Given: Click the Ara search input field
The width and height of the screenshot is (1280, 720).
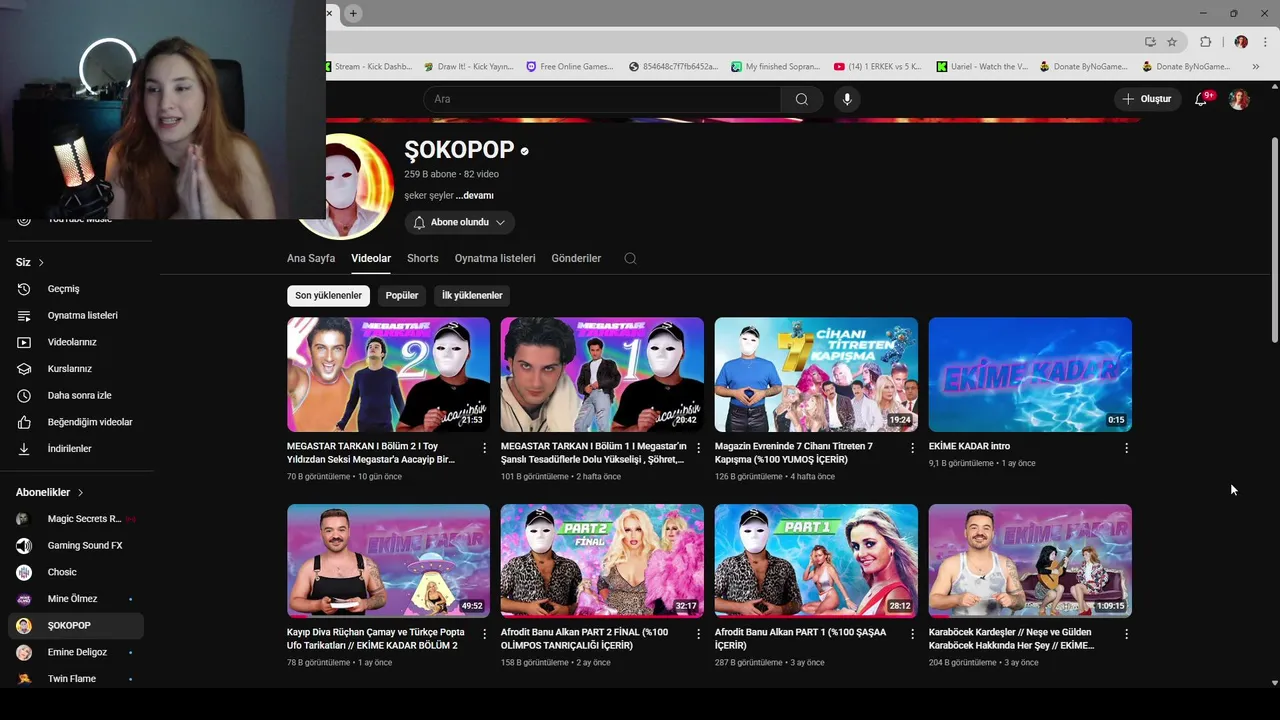Looking at the screenshot, I should coord(602,99).
